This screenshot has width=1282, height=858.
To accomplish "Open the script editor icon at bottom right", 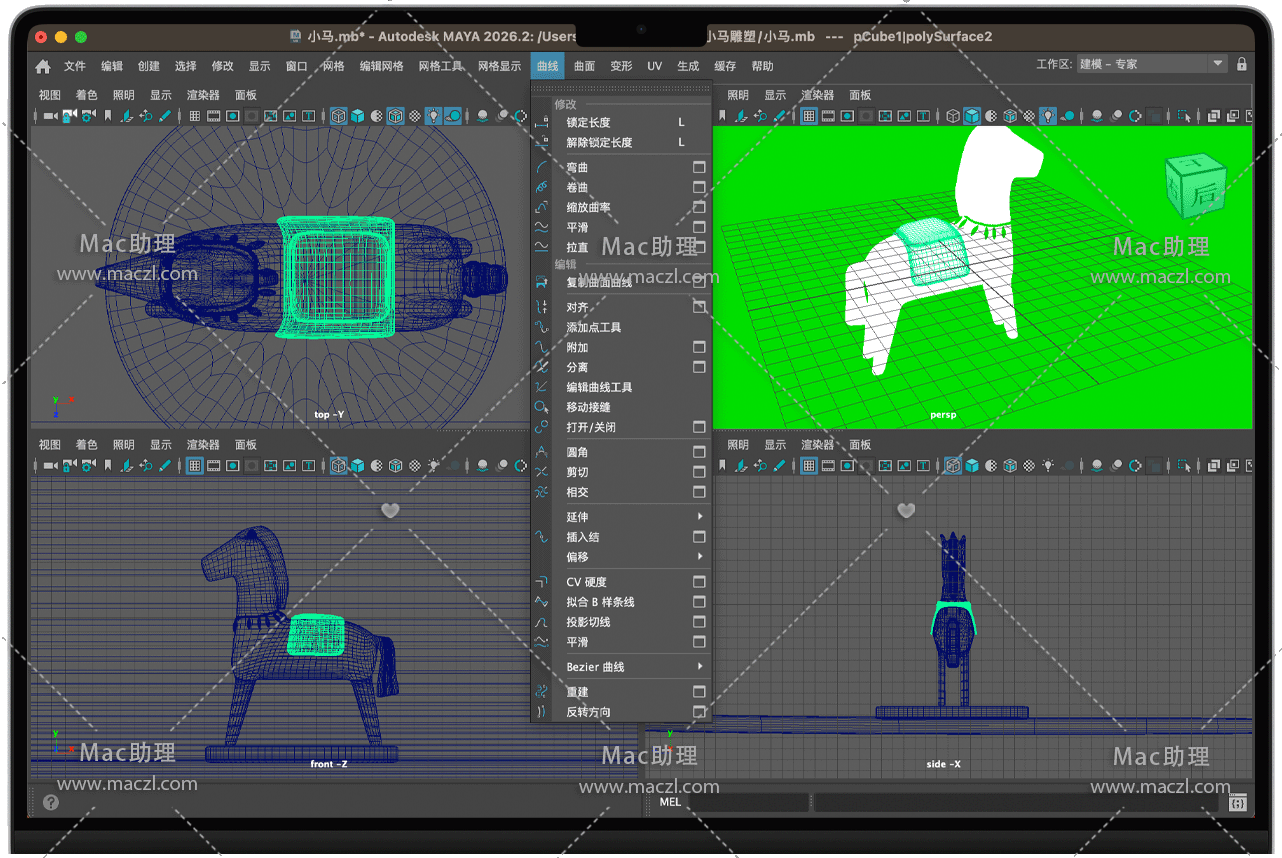I will tap(1237, 802).
